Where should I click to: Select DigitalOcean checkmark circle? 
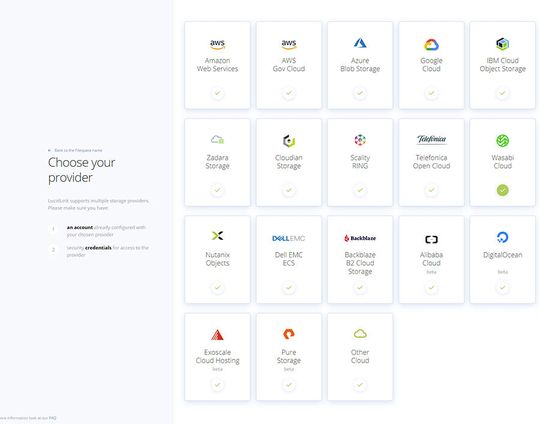coord(502,287)
